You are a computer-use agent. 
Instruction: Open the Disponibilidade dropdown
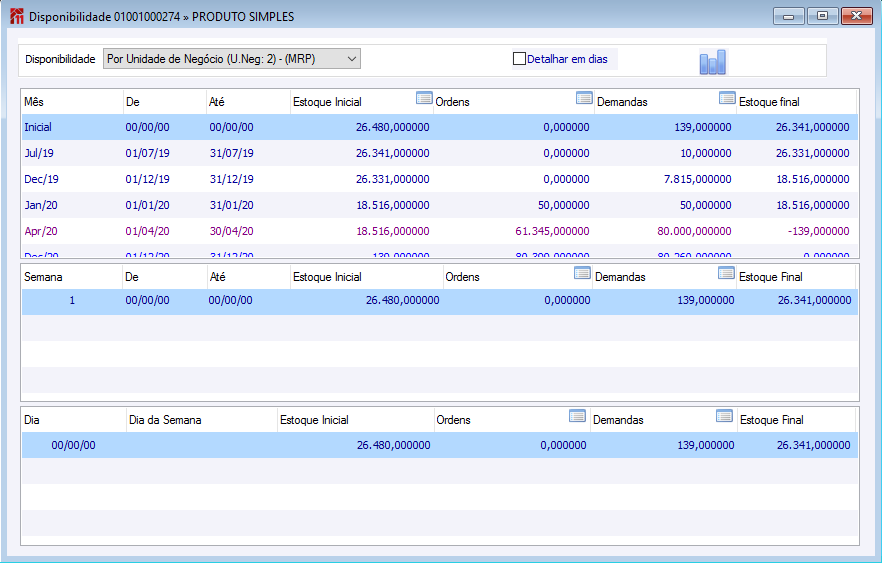231,59
